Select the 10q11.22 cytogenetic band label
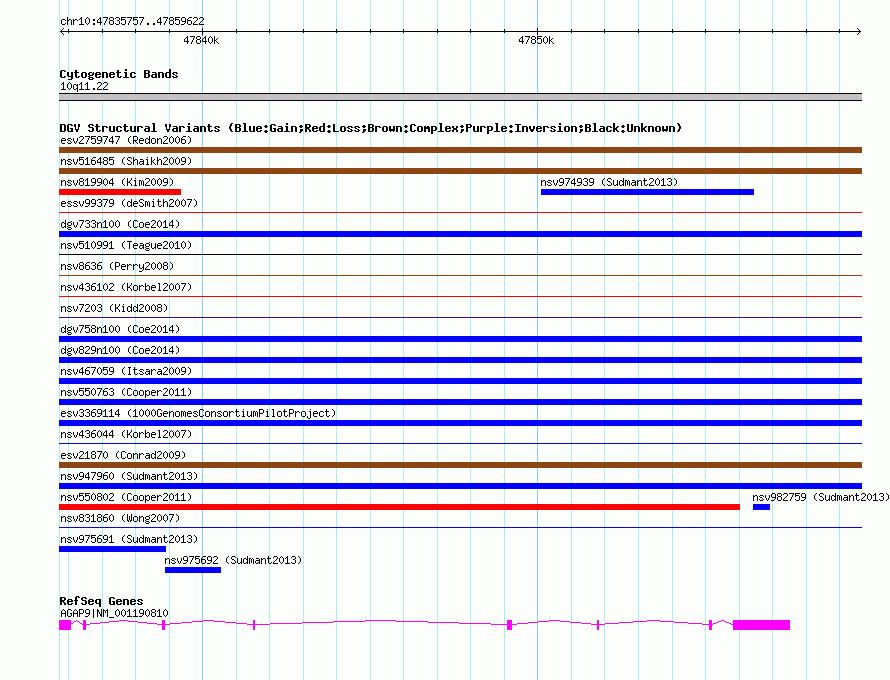Viewport: 890px width, 680px height. point(84,87)
